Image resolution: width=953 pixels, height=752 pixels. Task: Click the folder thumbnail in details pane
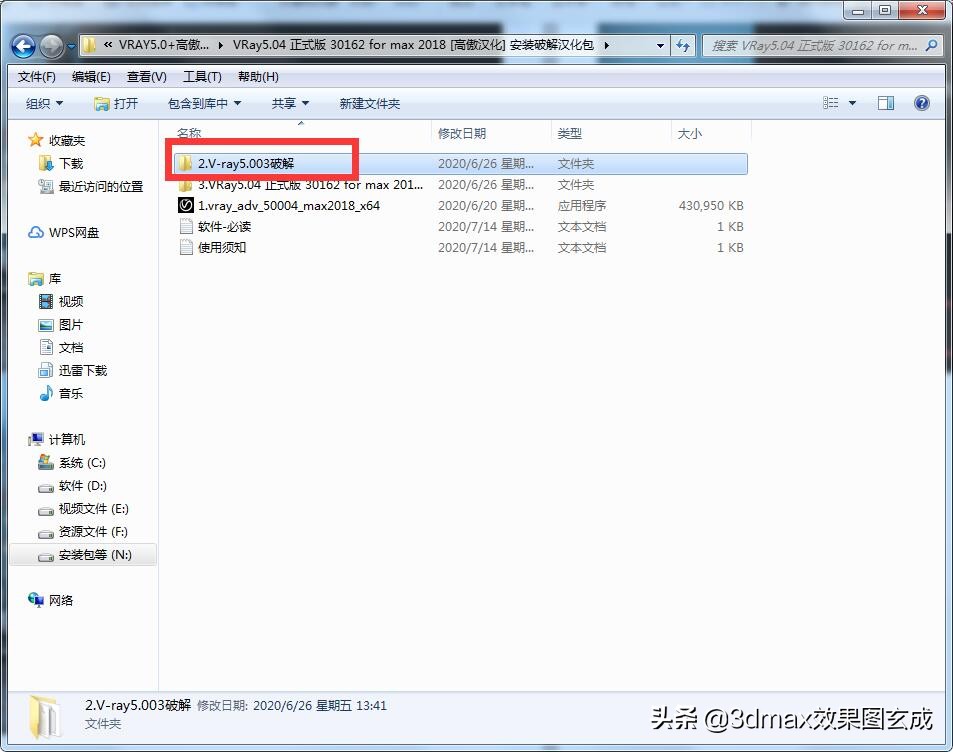click(44, 717)
